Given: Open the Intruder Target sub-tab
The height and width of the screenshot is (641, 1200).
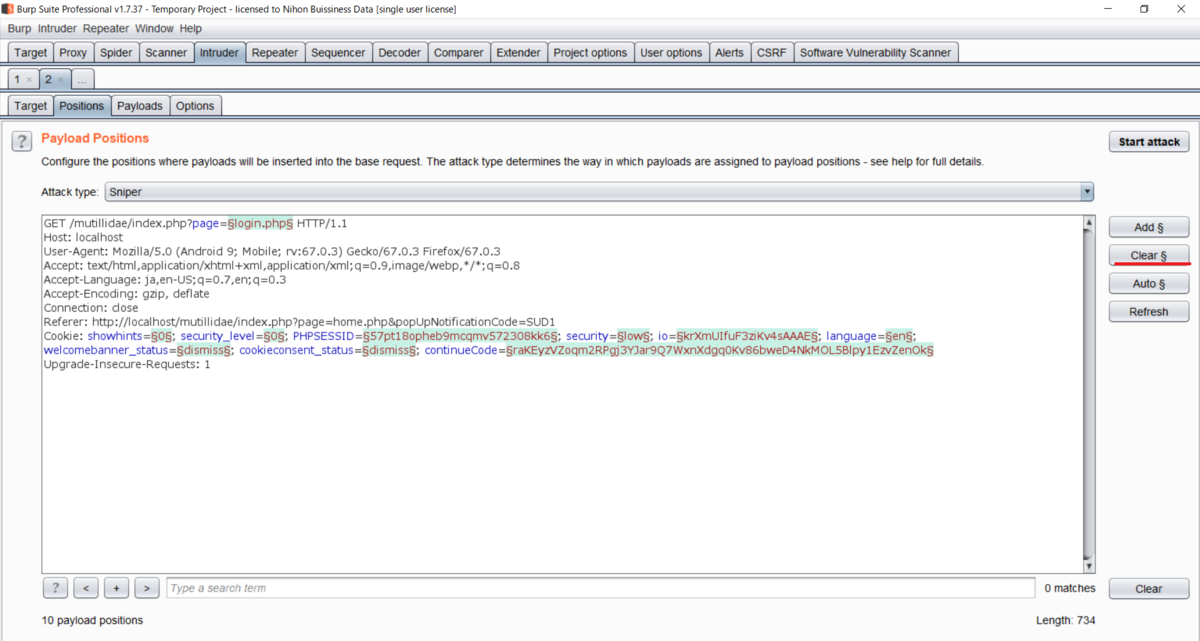Looking at the screenshot, I should click(31, 106).
